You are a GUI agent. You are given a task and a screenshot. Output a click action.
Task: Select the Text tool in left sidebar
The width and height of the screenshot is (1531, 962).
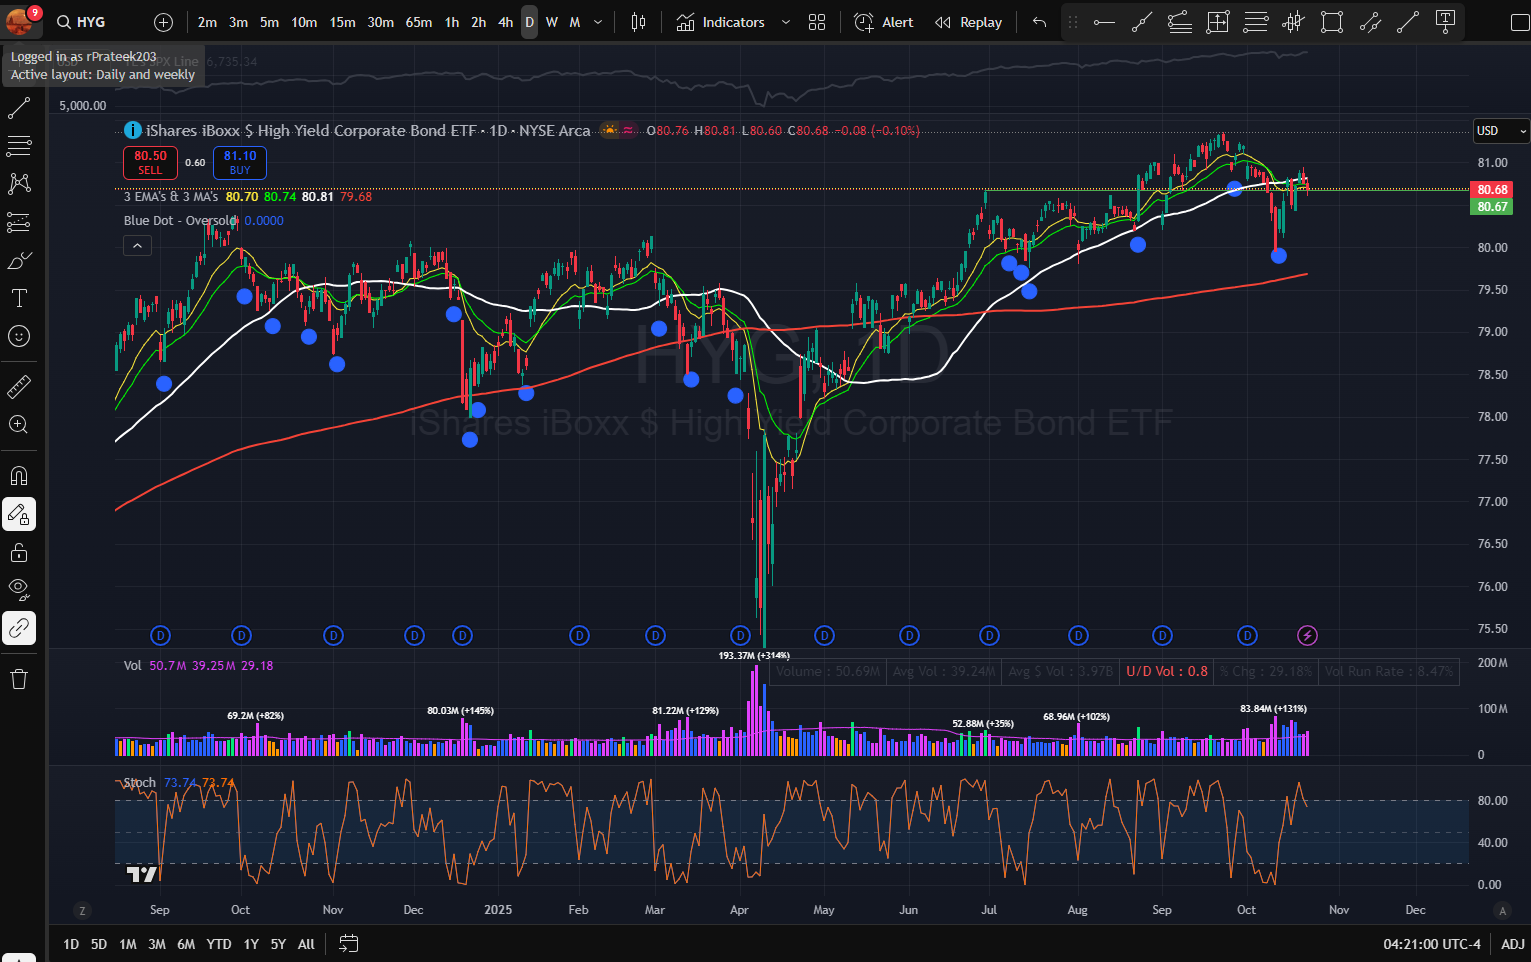click(19, 298)
